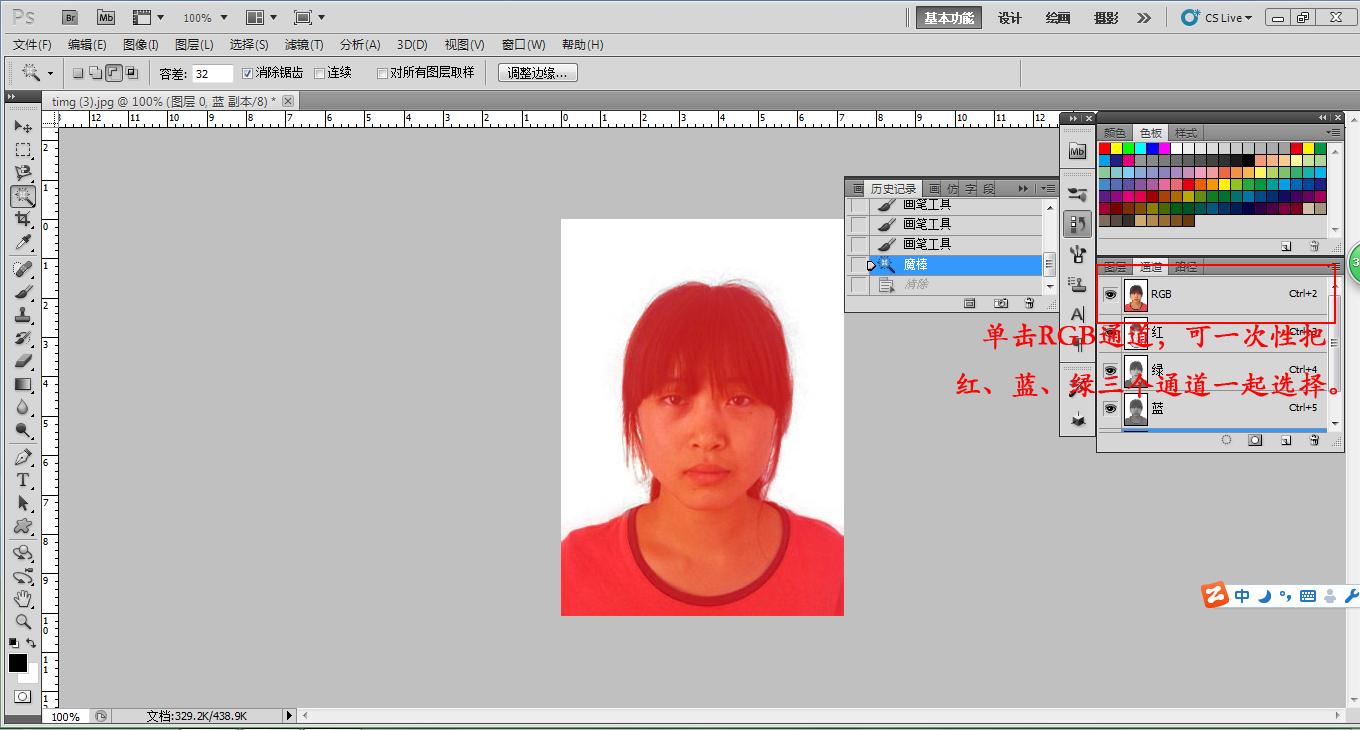Viewport: 1360px width, 730px height.
Task: Select the Eraser tool
Action: (23, 361)
